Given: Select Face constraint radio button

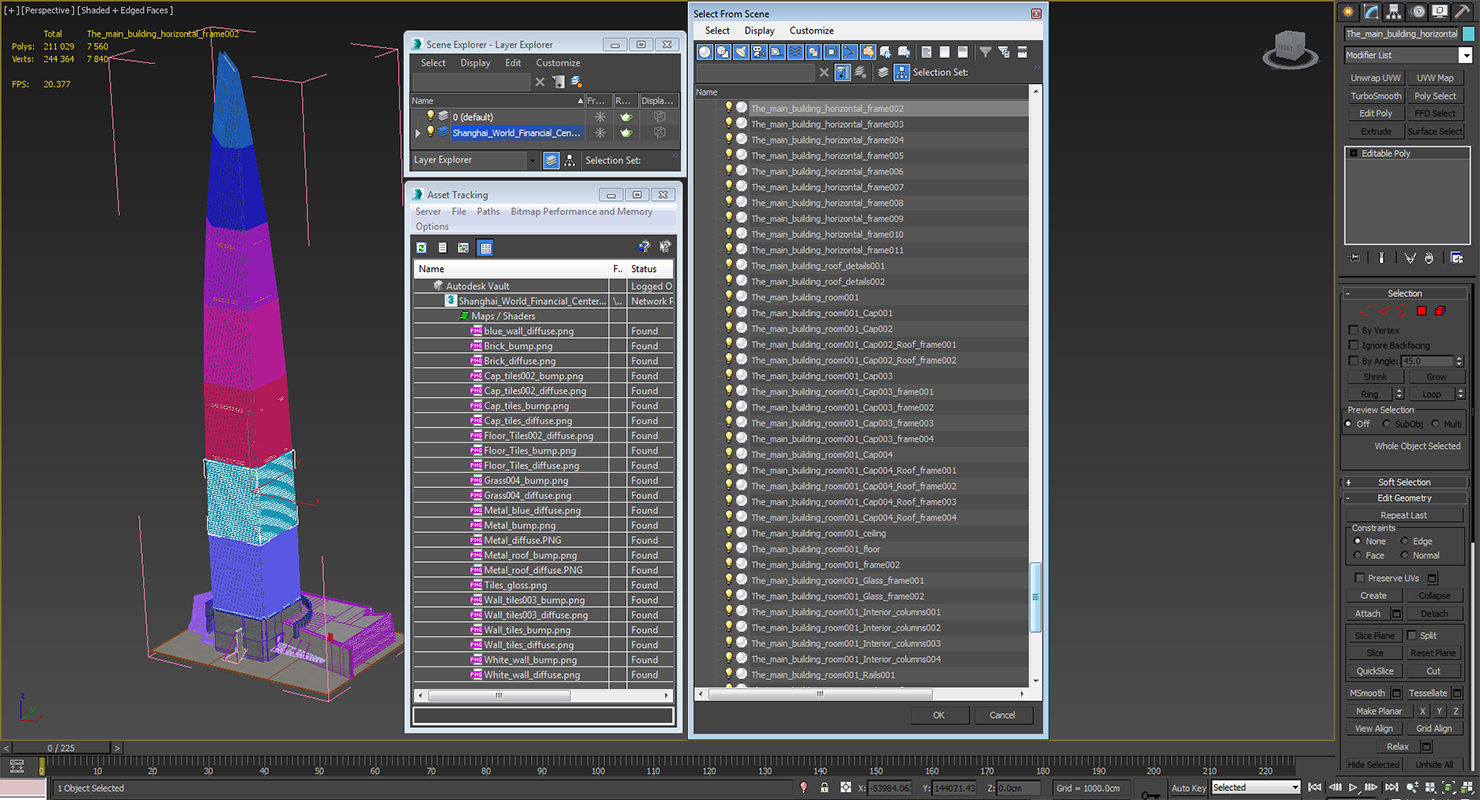Looking at the screenshot, I should [1357, 555].
